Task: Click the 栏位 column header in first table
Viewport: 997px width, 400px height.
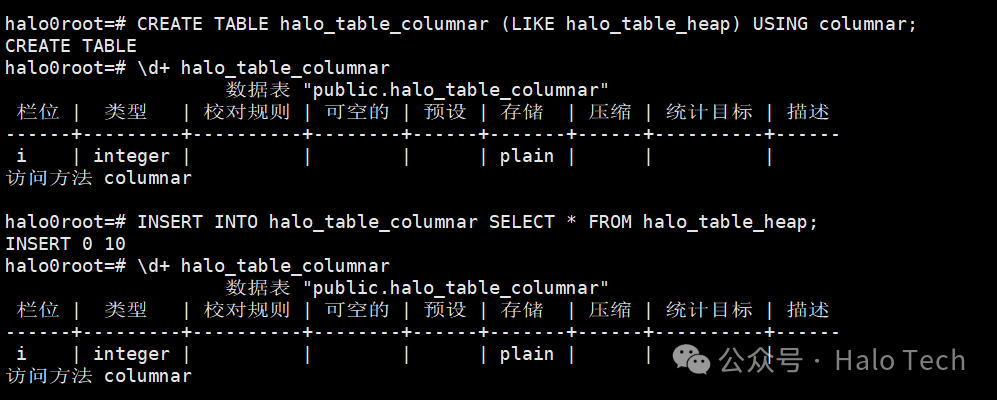Action: pos(38,112)
